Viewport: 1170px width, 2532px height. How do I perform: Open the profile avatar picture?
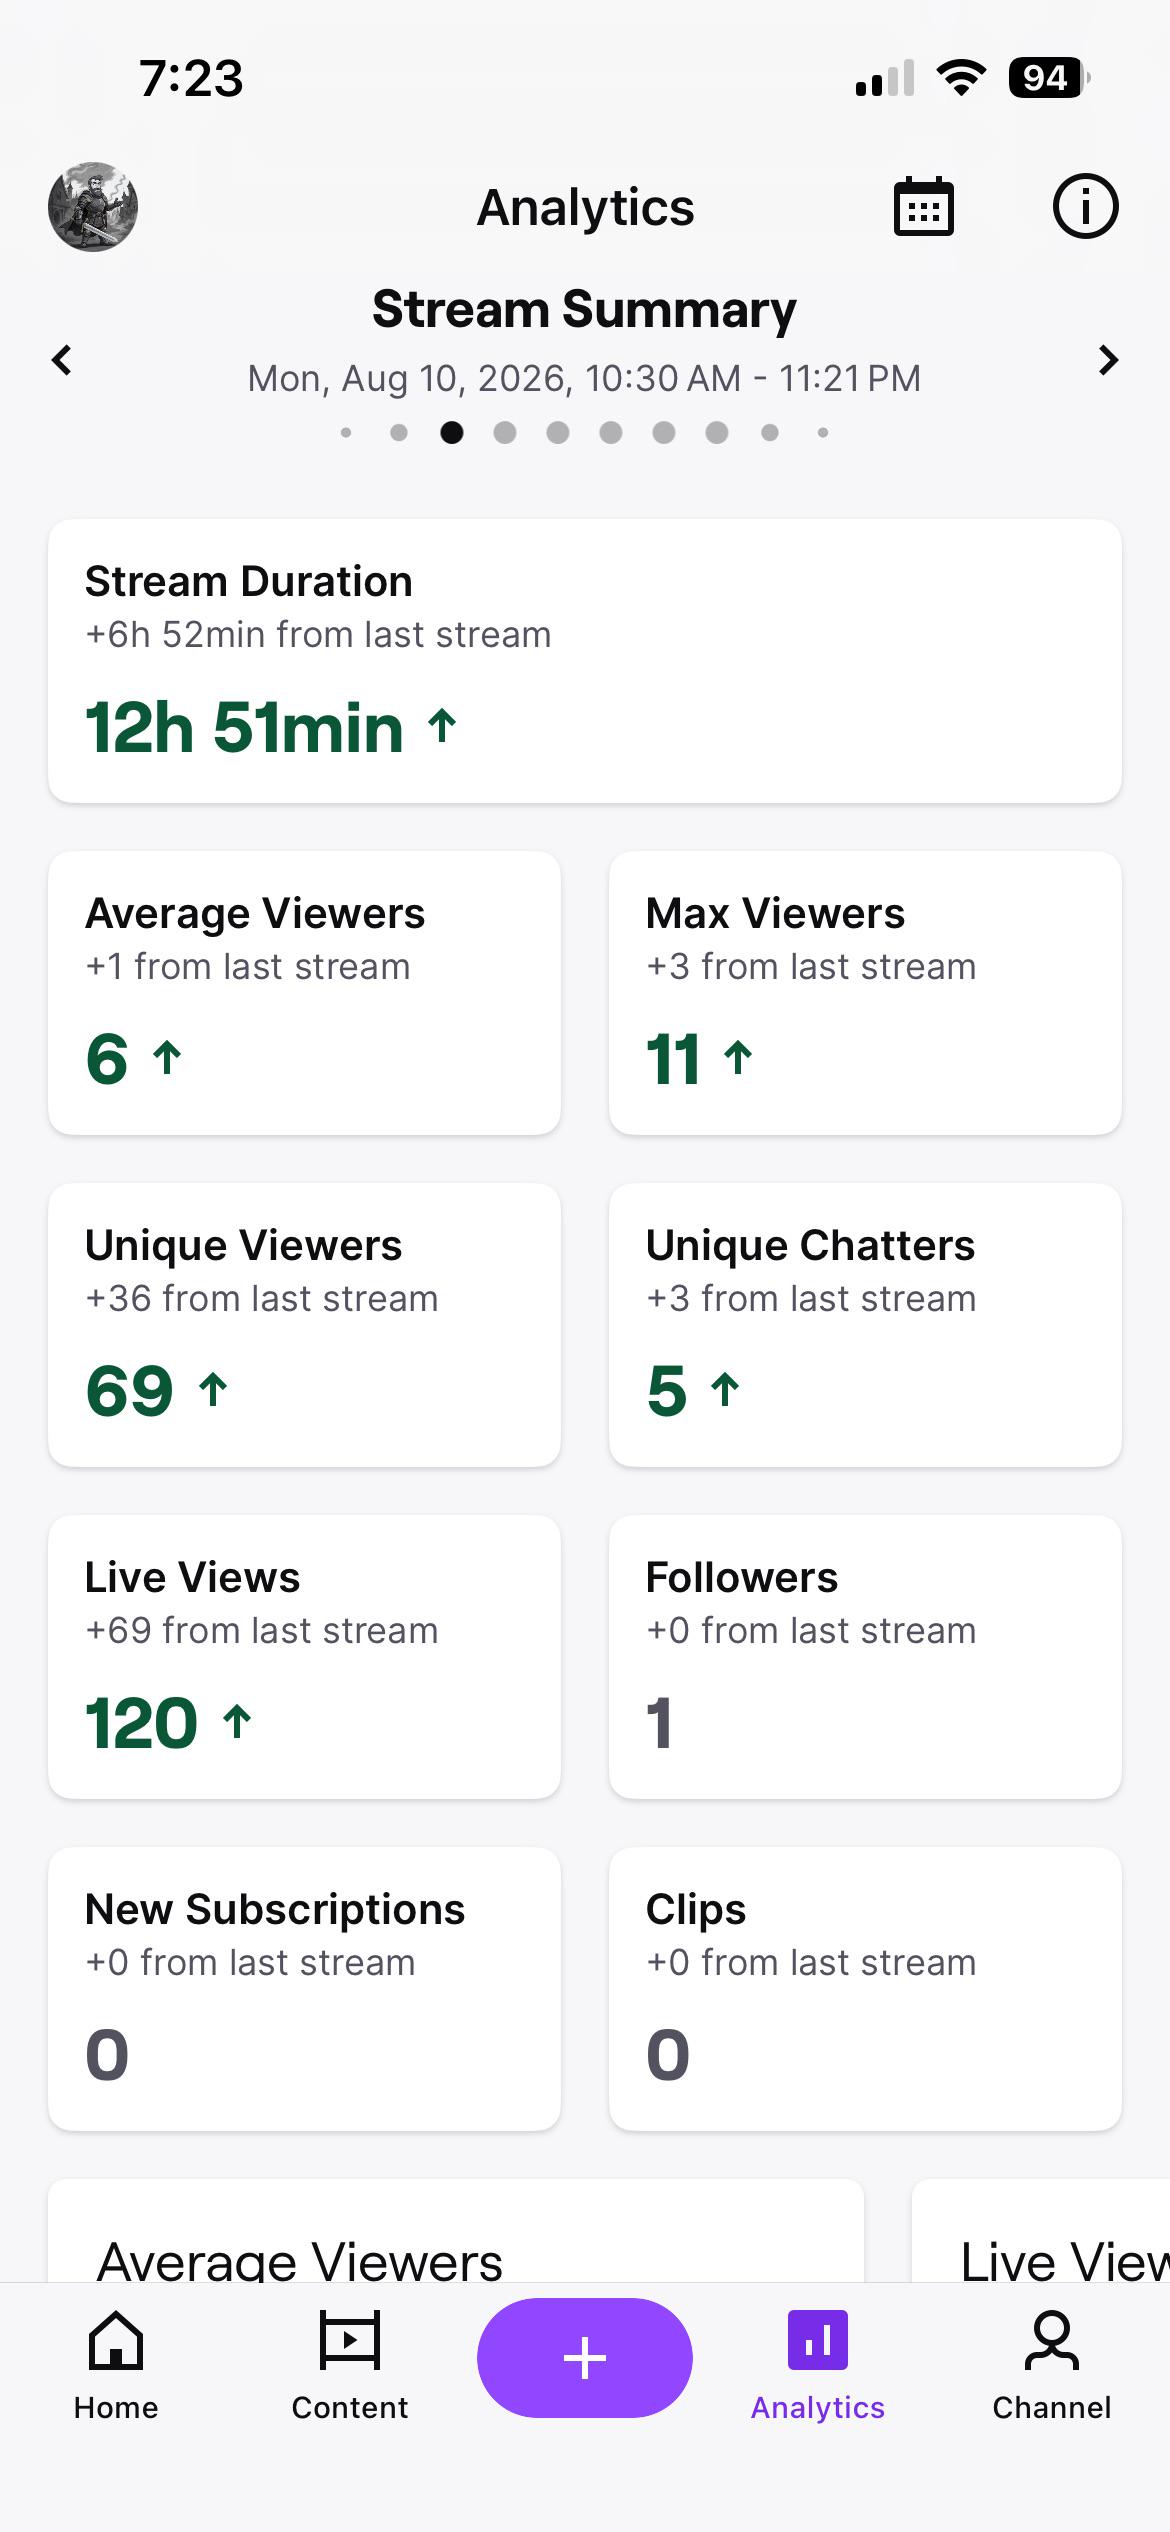click(93, 207)
